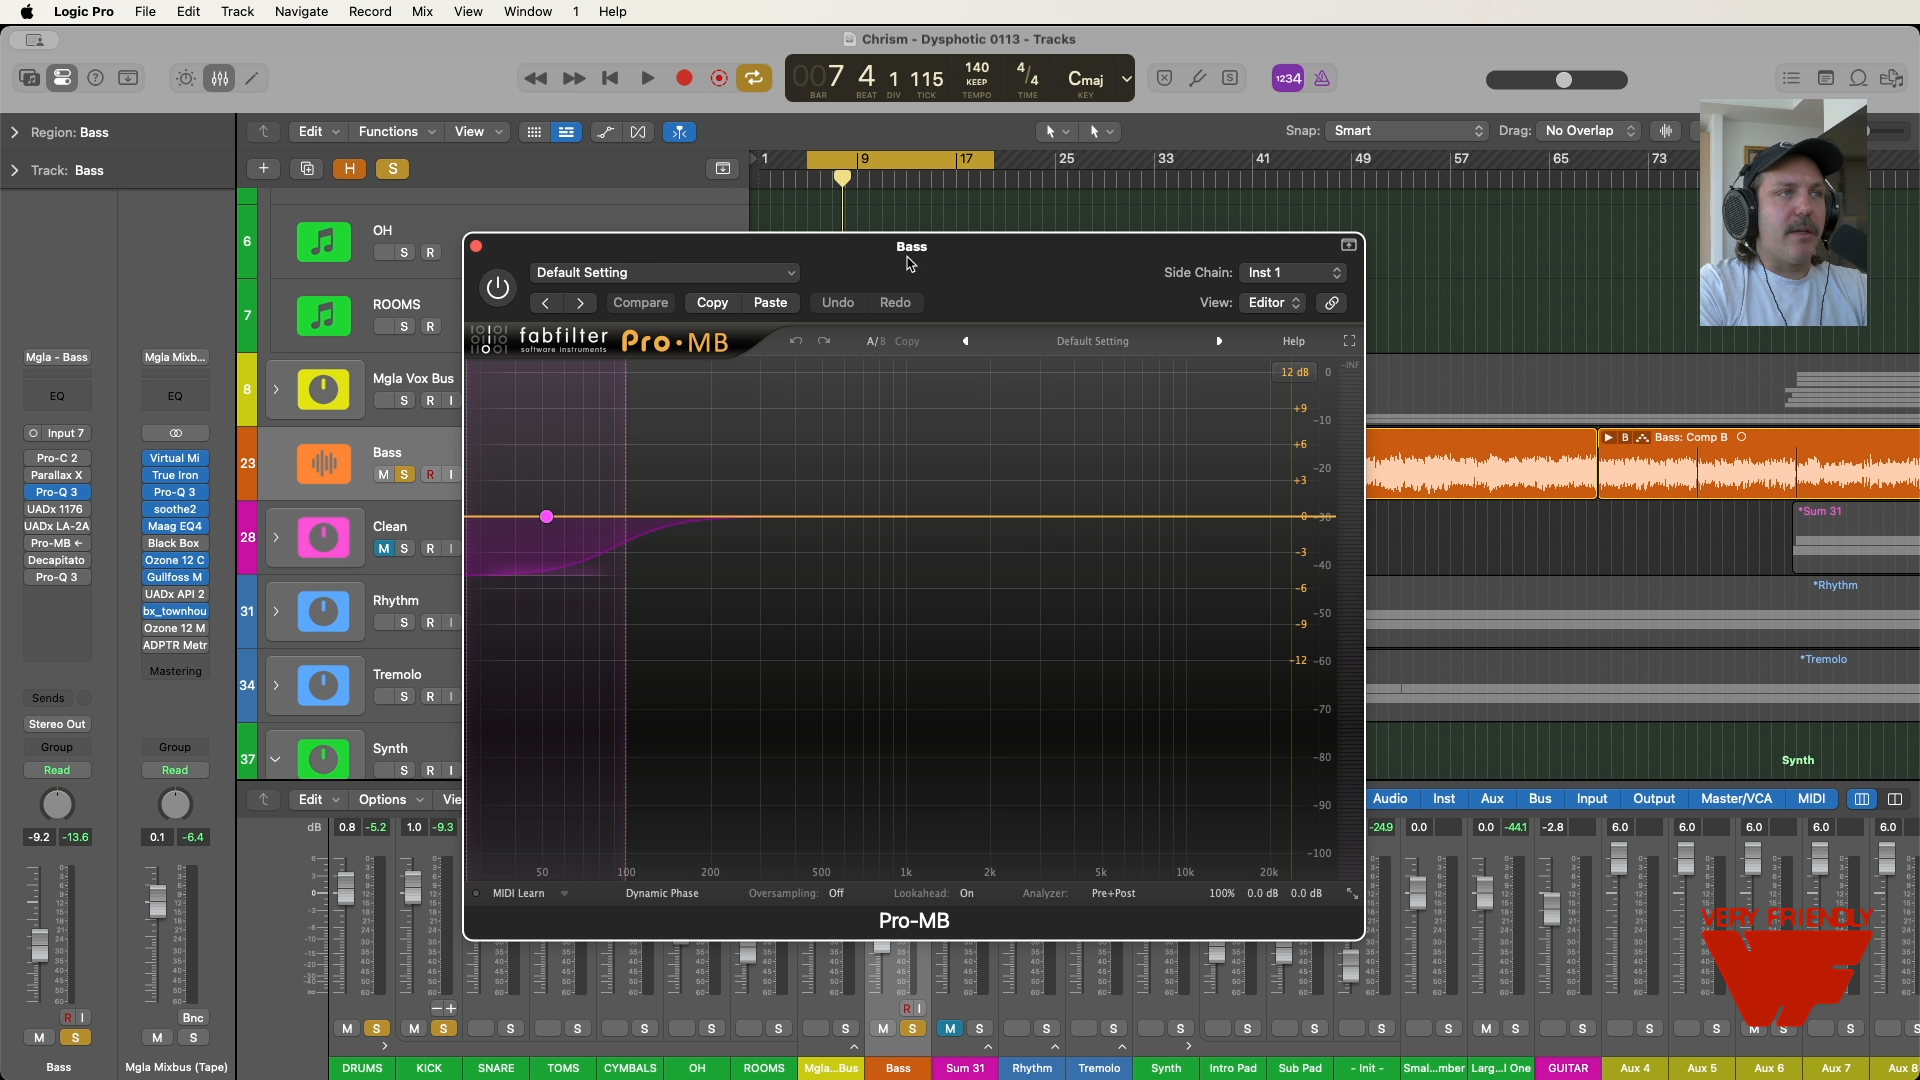The width and height of the screenshot is (1920, 1080).
Task: Open the Mixer button in control bar
Action: [220, 78]
